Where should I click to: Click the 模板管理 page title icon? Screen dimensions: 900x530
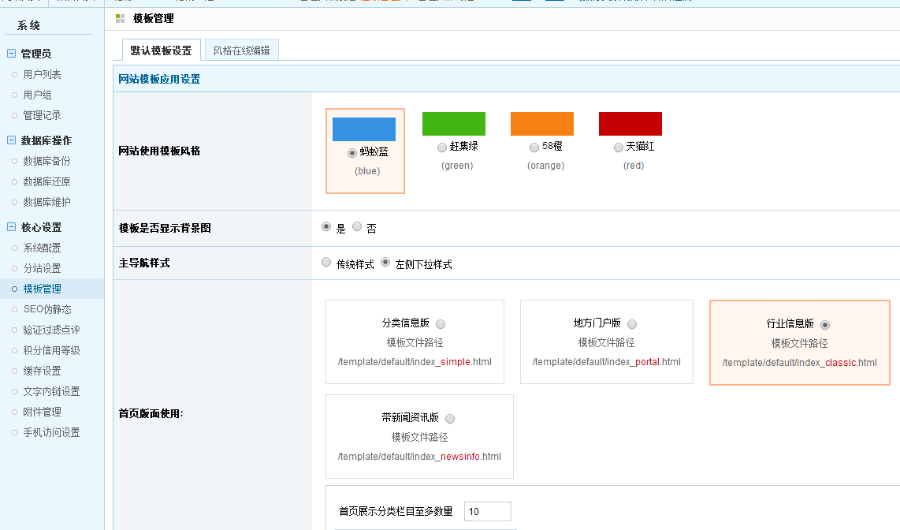point(120,19)
